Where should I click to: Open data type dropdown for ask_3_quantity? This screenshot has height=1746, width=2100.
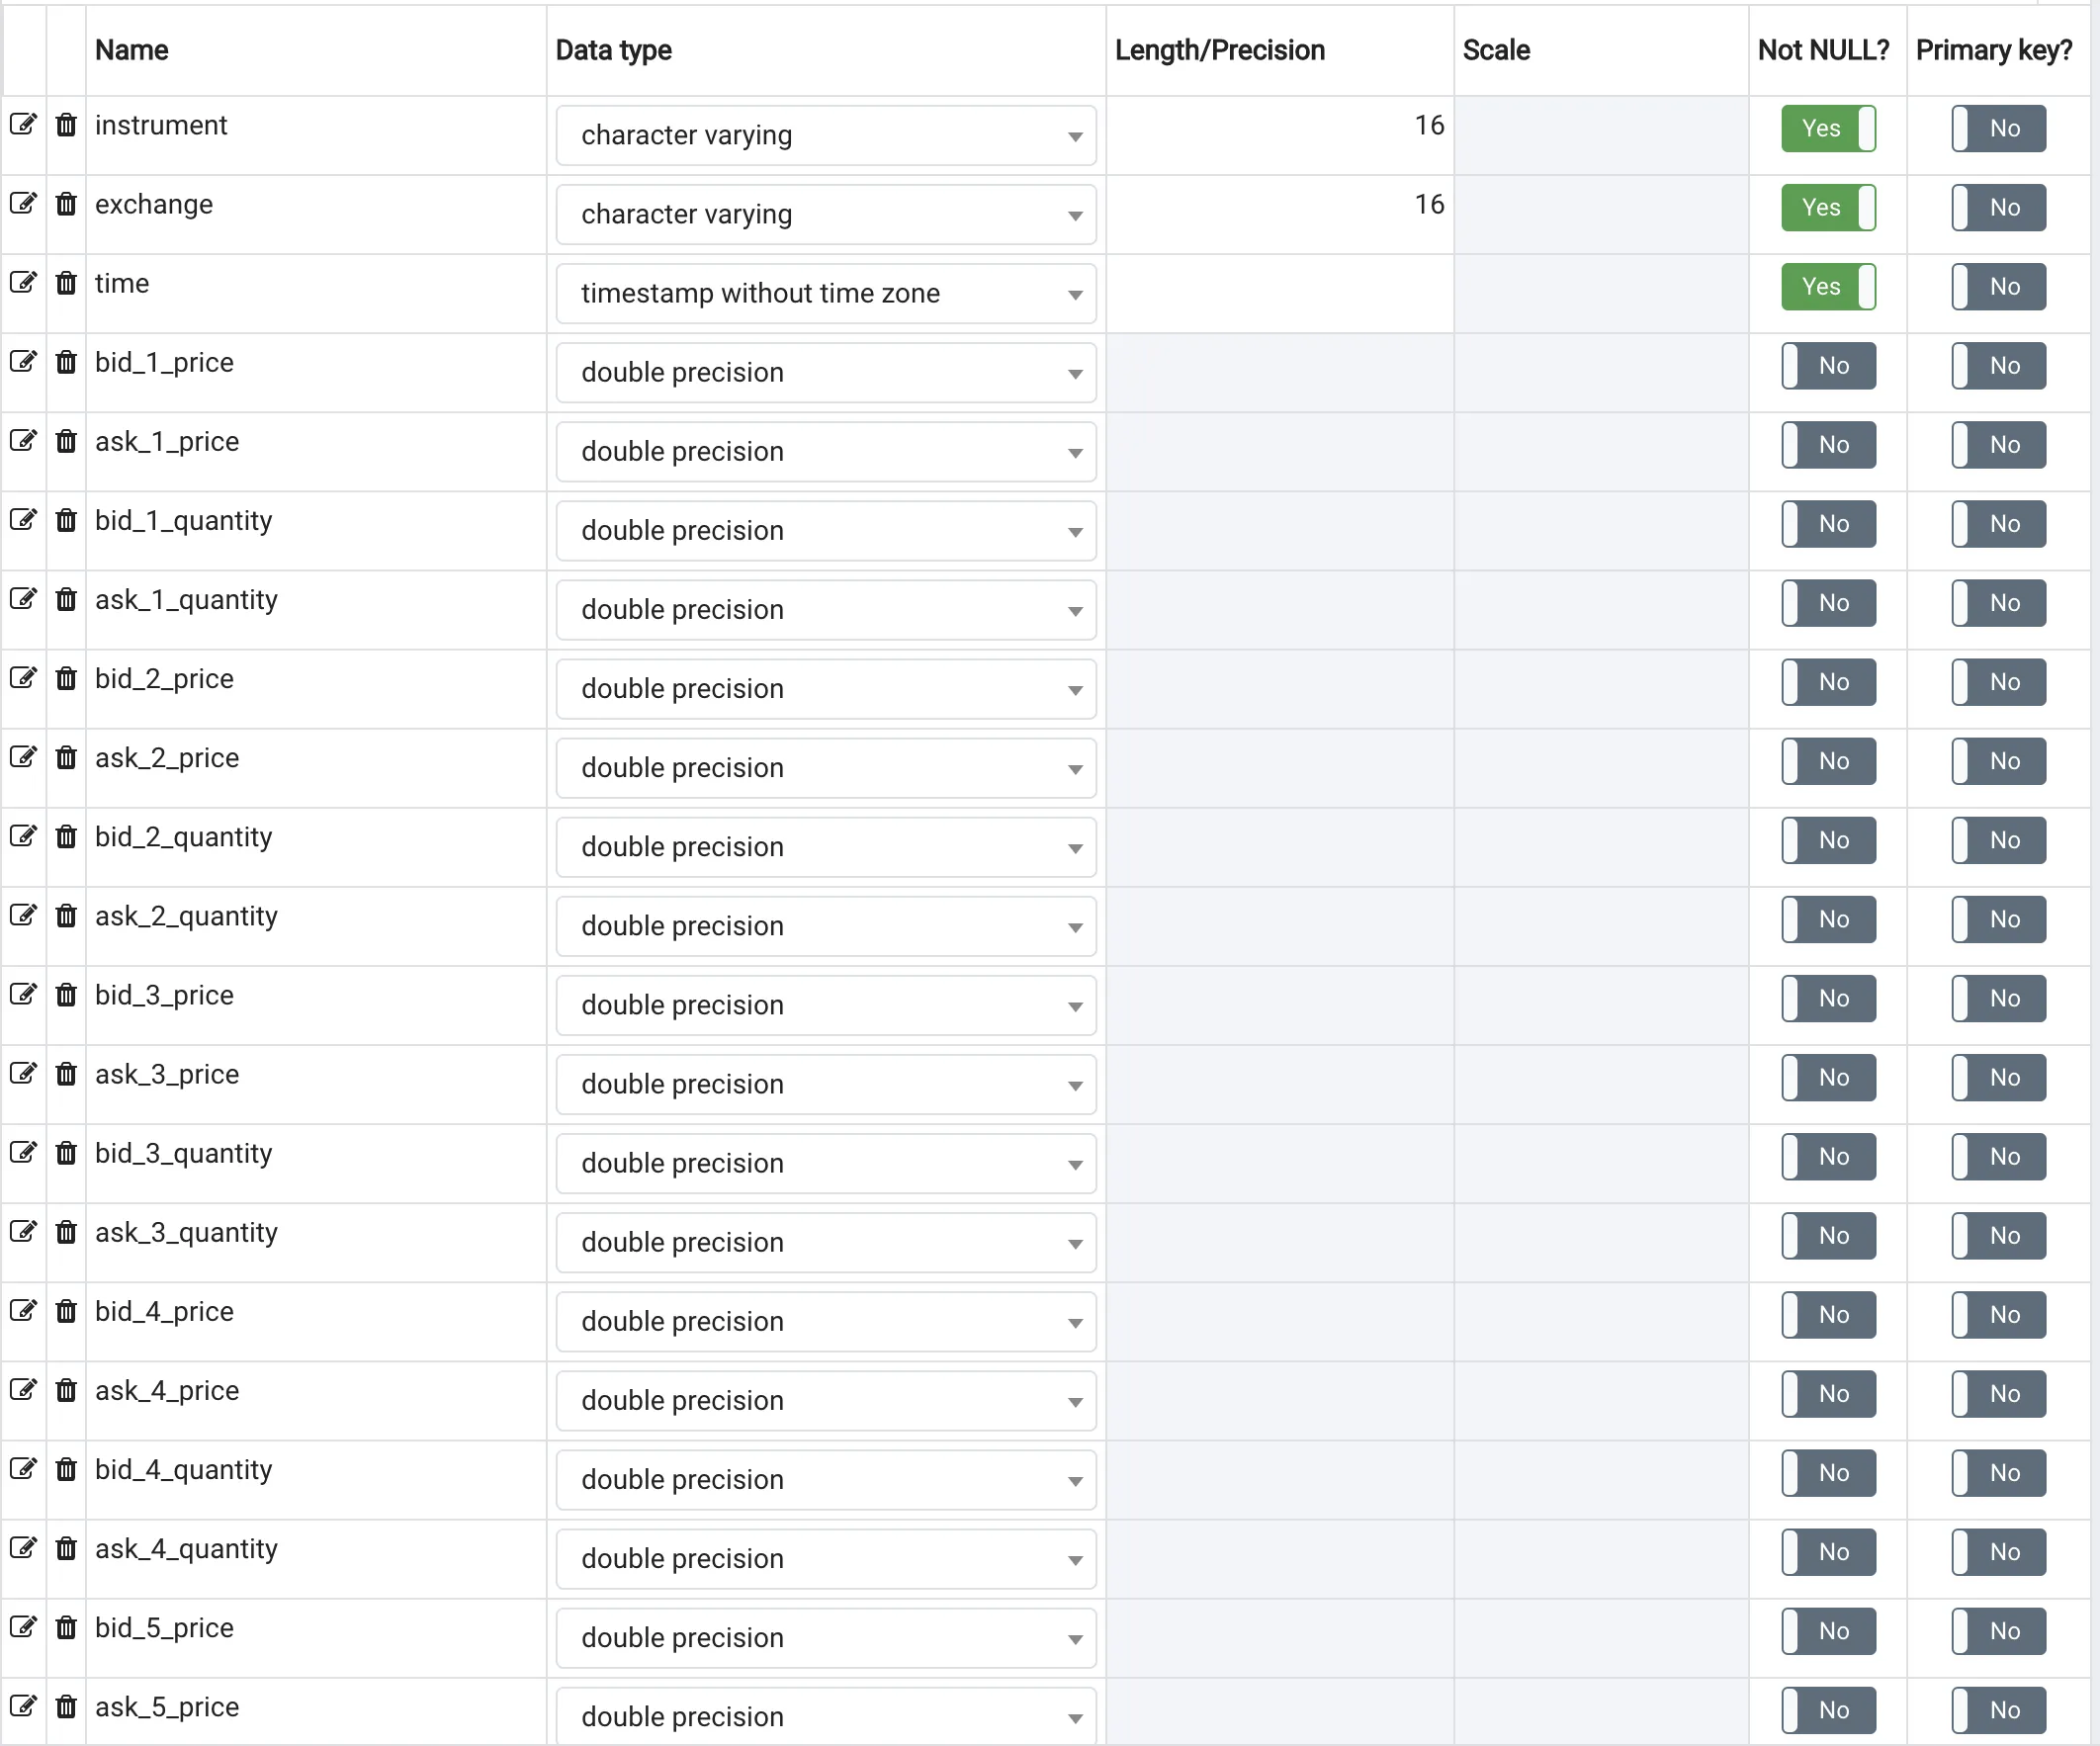(825, 1242)
